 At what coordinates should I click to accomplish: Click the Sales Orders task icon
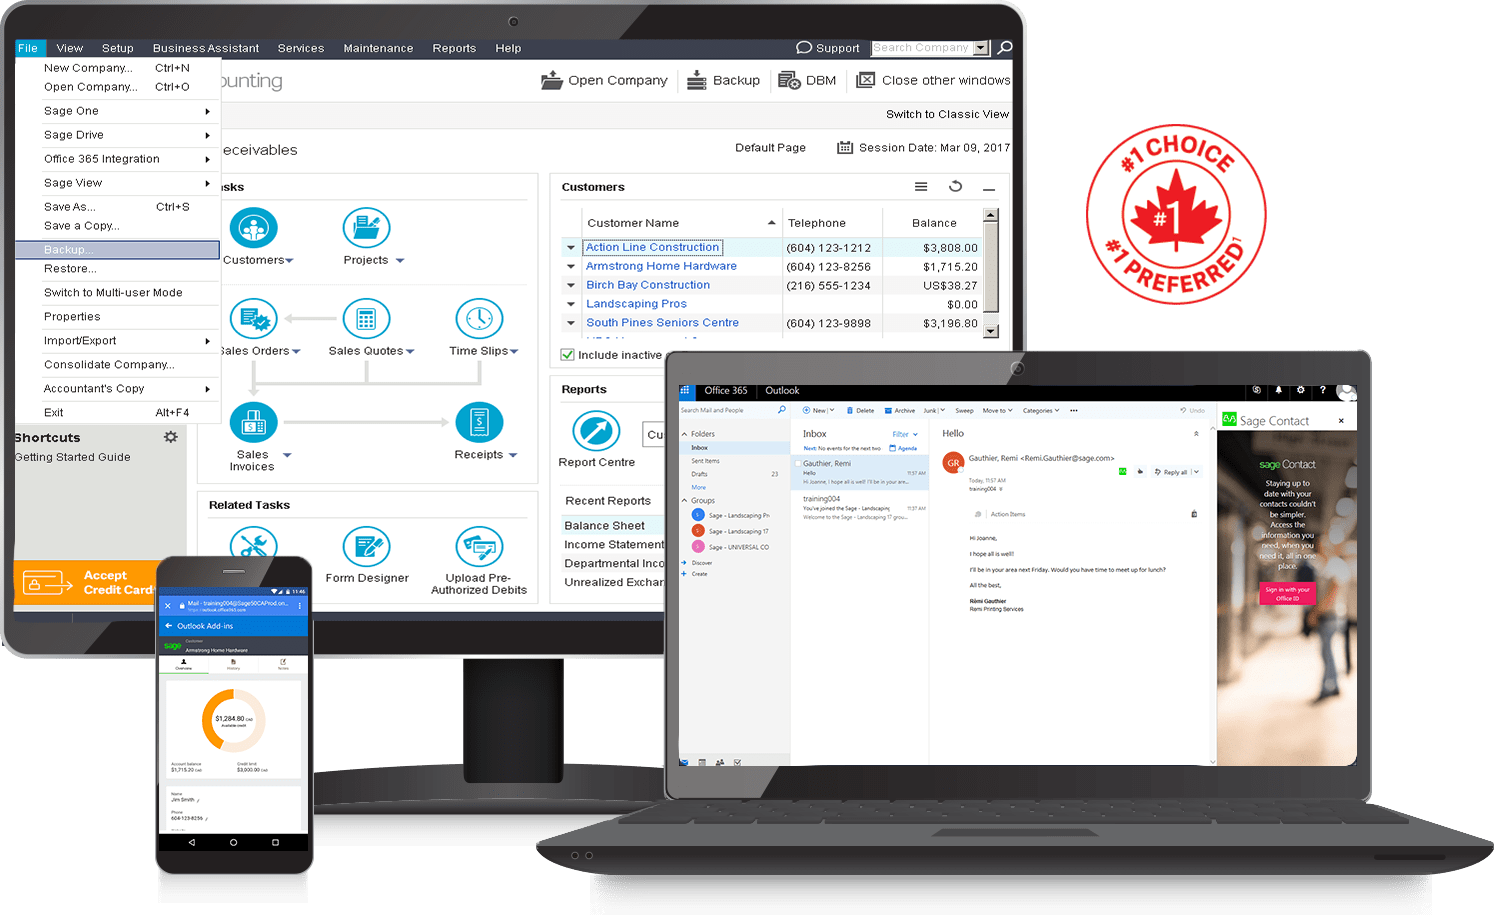254,319
